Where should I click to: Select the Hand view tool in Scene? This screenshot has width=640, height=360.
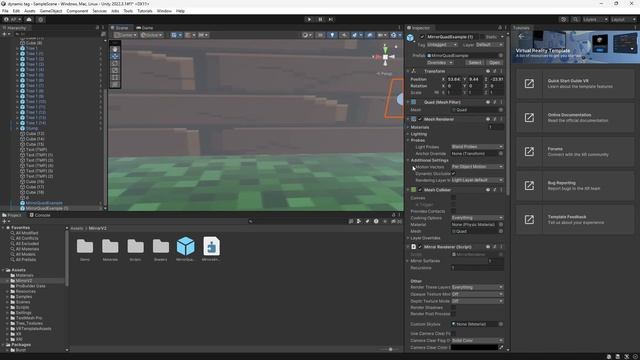115,49
